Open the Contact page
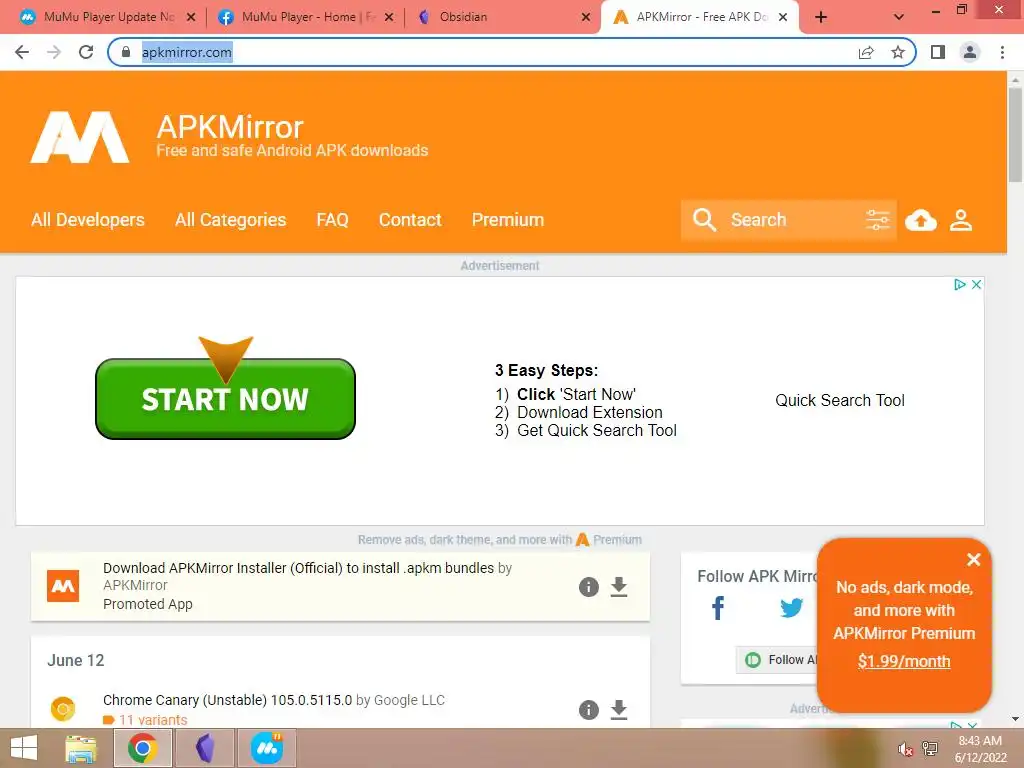 (410, 220)
